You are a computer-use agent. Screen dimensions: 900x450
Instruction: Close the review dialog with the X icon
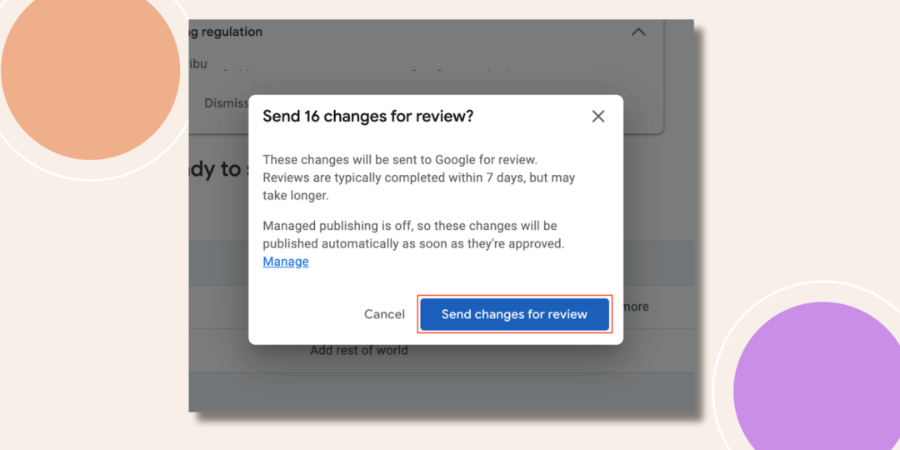598,117
